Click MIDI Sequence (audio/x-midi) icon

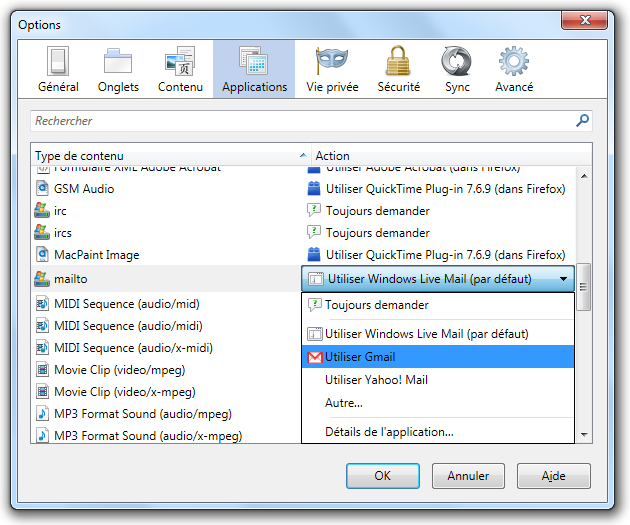(x=42, y=347)
